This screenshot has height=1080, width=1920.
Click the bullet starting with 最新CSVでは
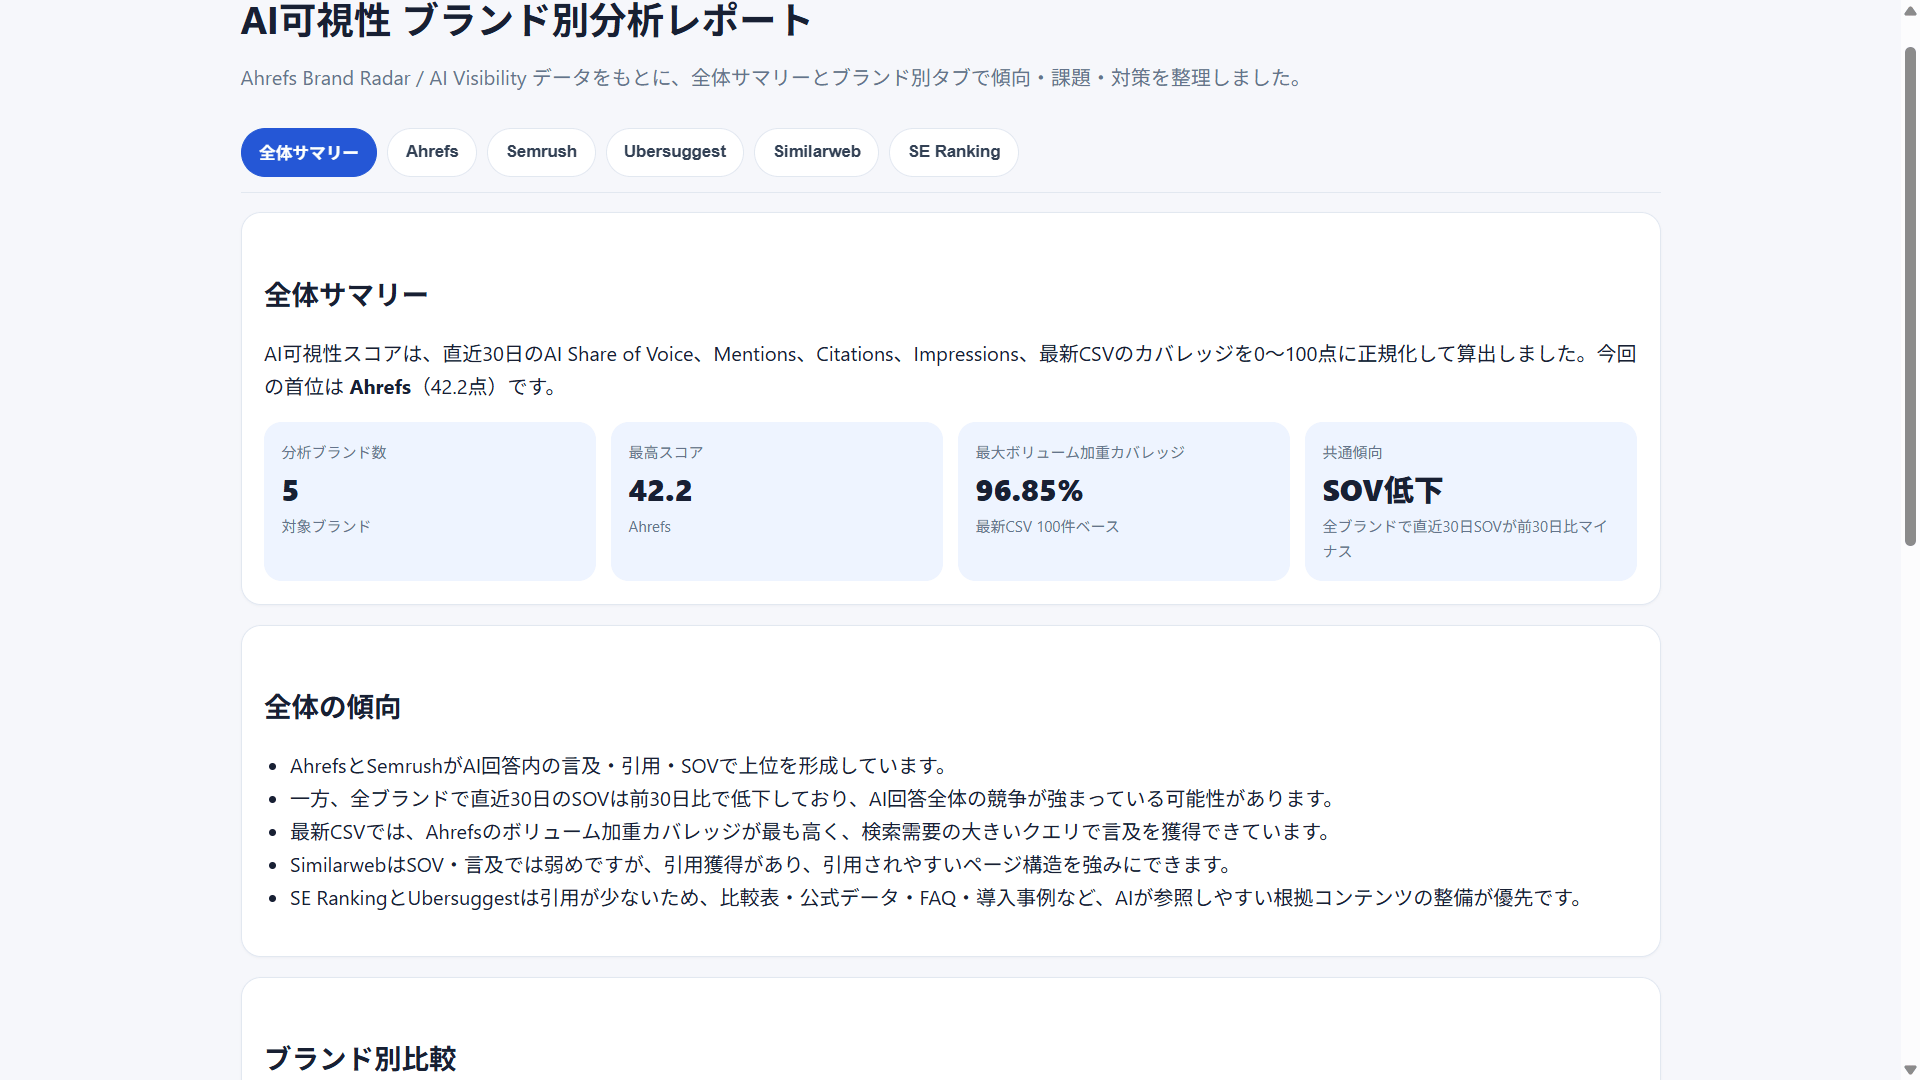click(x=813, y=832)
